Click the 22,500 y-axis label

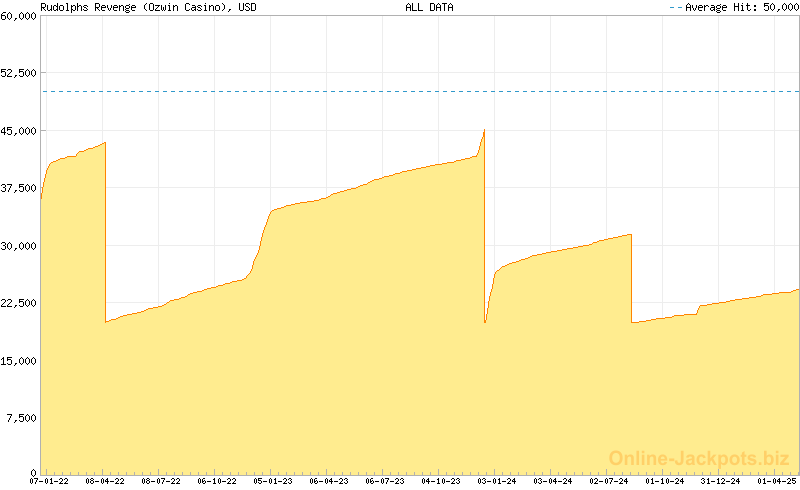18,303
